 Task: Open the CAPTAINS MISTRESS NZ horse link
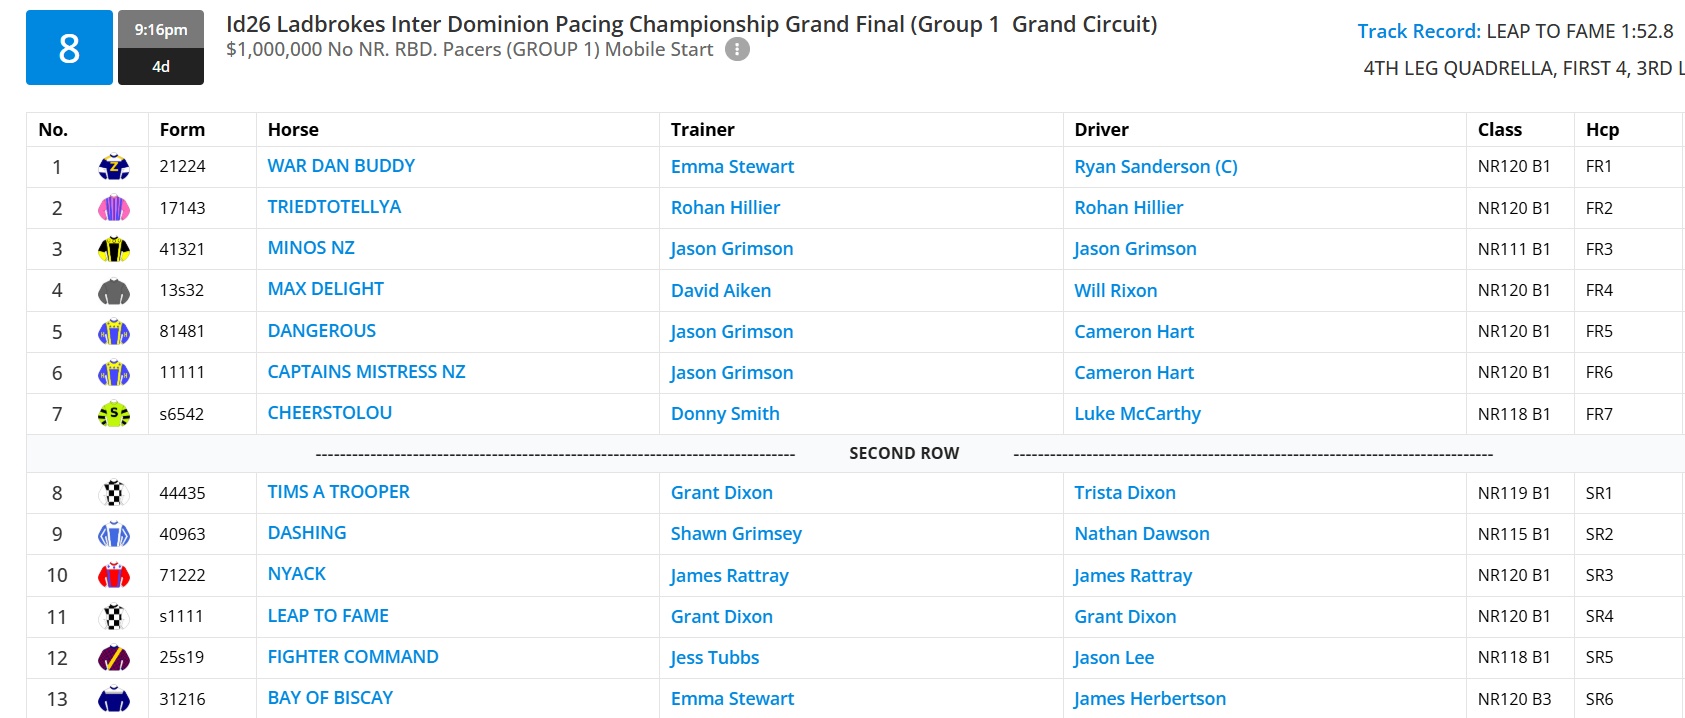coord(366,372)
